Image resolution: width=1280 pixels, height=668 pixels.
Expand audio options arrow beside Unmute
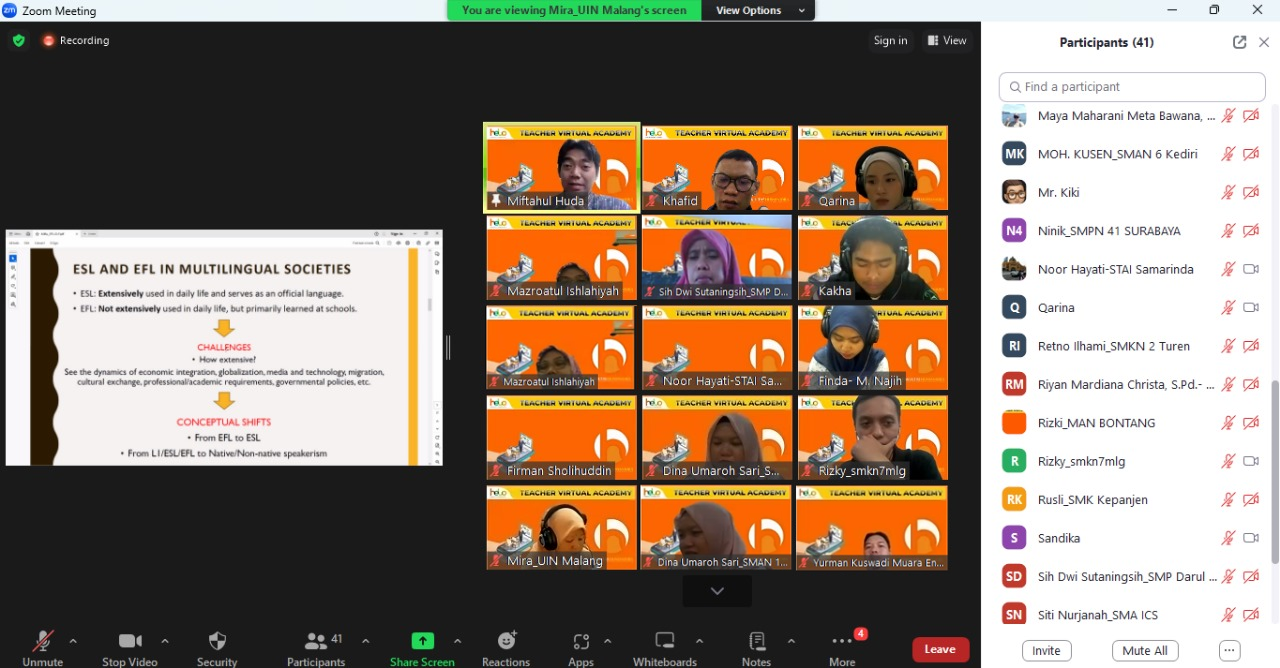[x=73, y=641]
